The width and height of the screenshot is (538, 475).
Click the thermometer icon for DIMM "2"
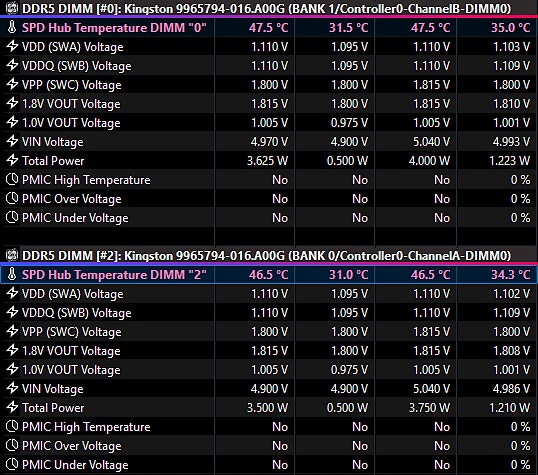tap(12, 275)
